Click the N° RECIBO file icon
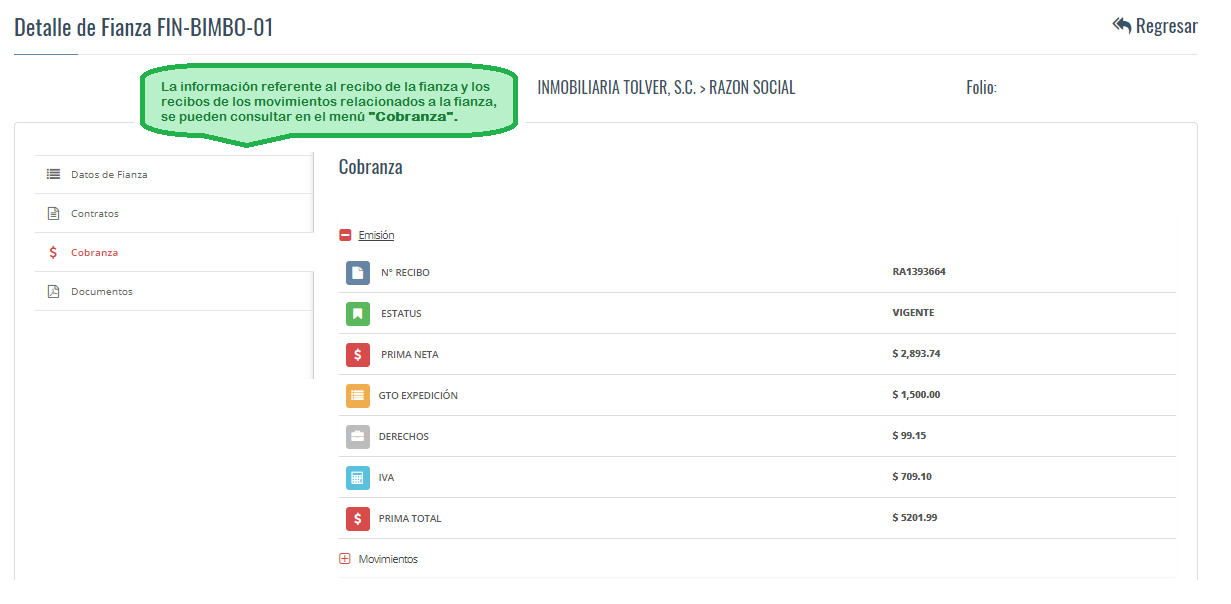 358,272
